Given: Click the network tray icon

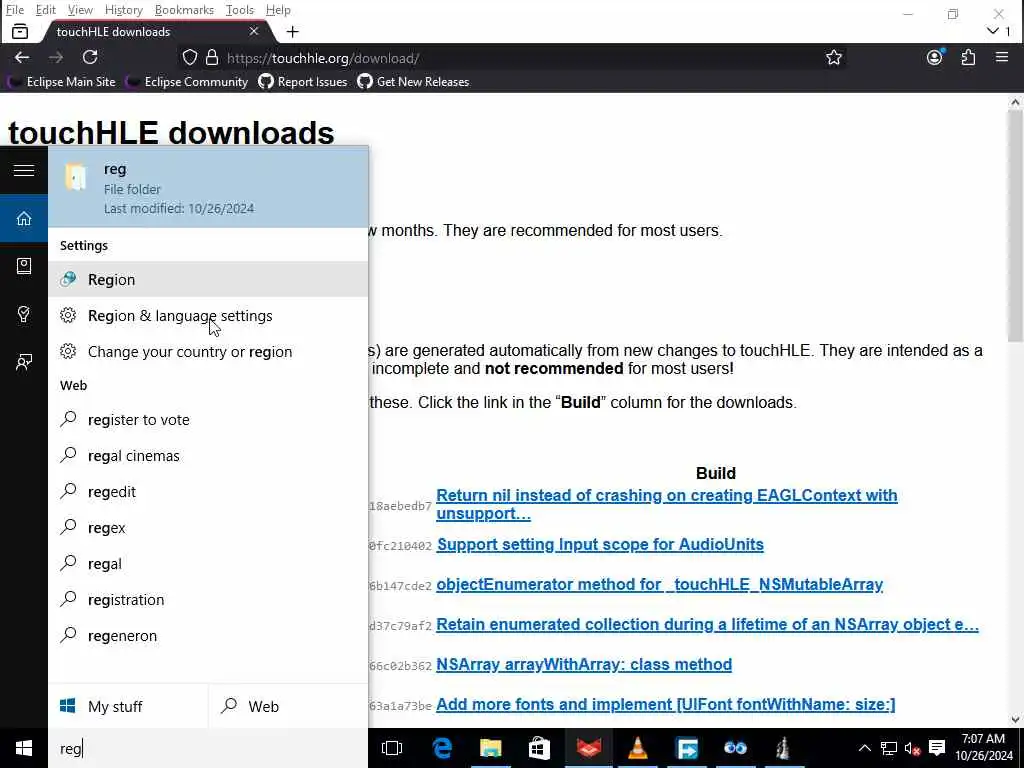Looking at the screenshot, I should (889, 748).
